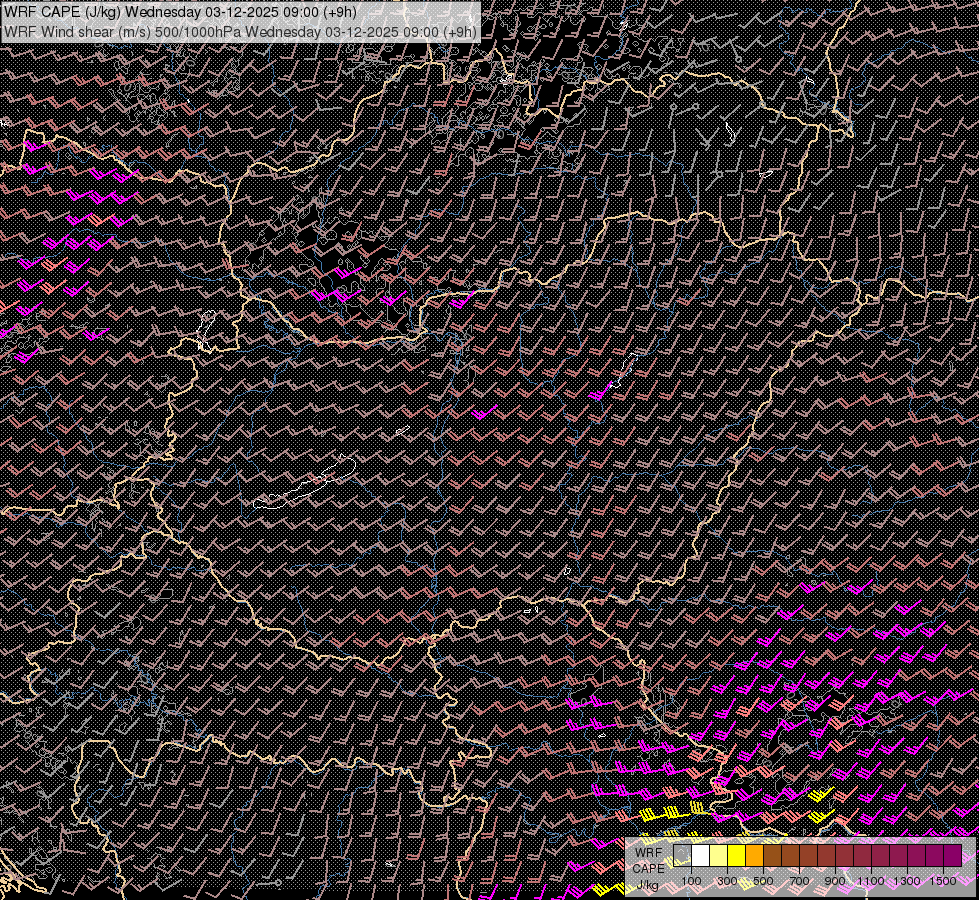Screen dimensions: 979x900
Task: Click the transparent first legend swatch
Action: 682,855
